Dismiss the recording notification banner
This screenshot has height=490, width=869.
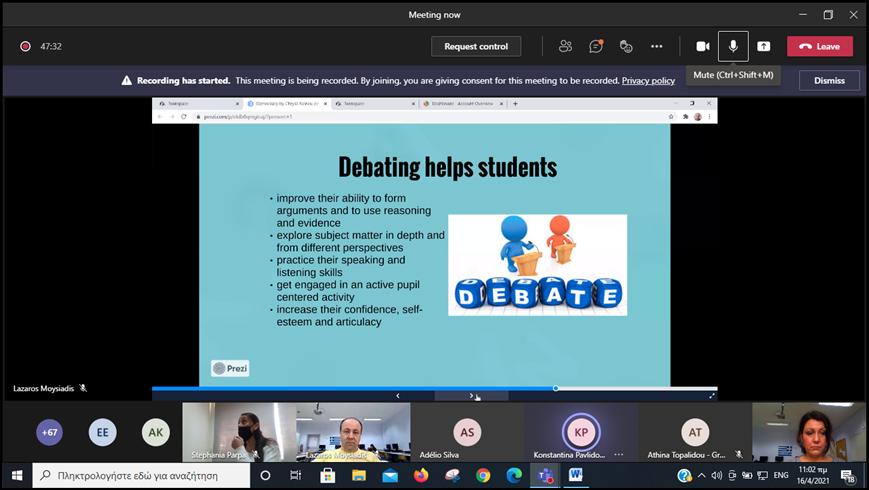829,81
